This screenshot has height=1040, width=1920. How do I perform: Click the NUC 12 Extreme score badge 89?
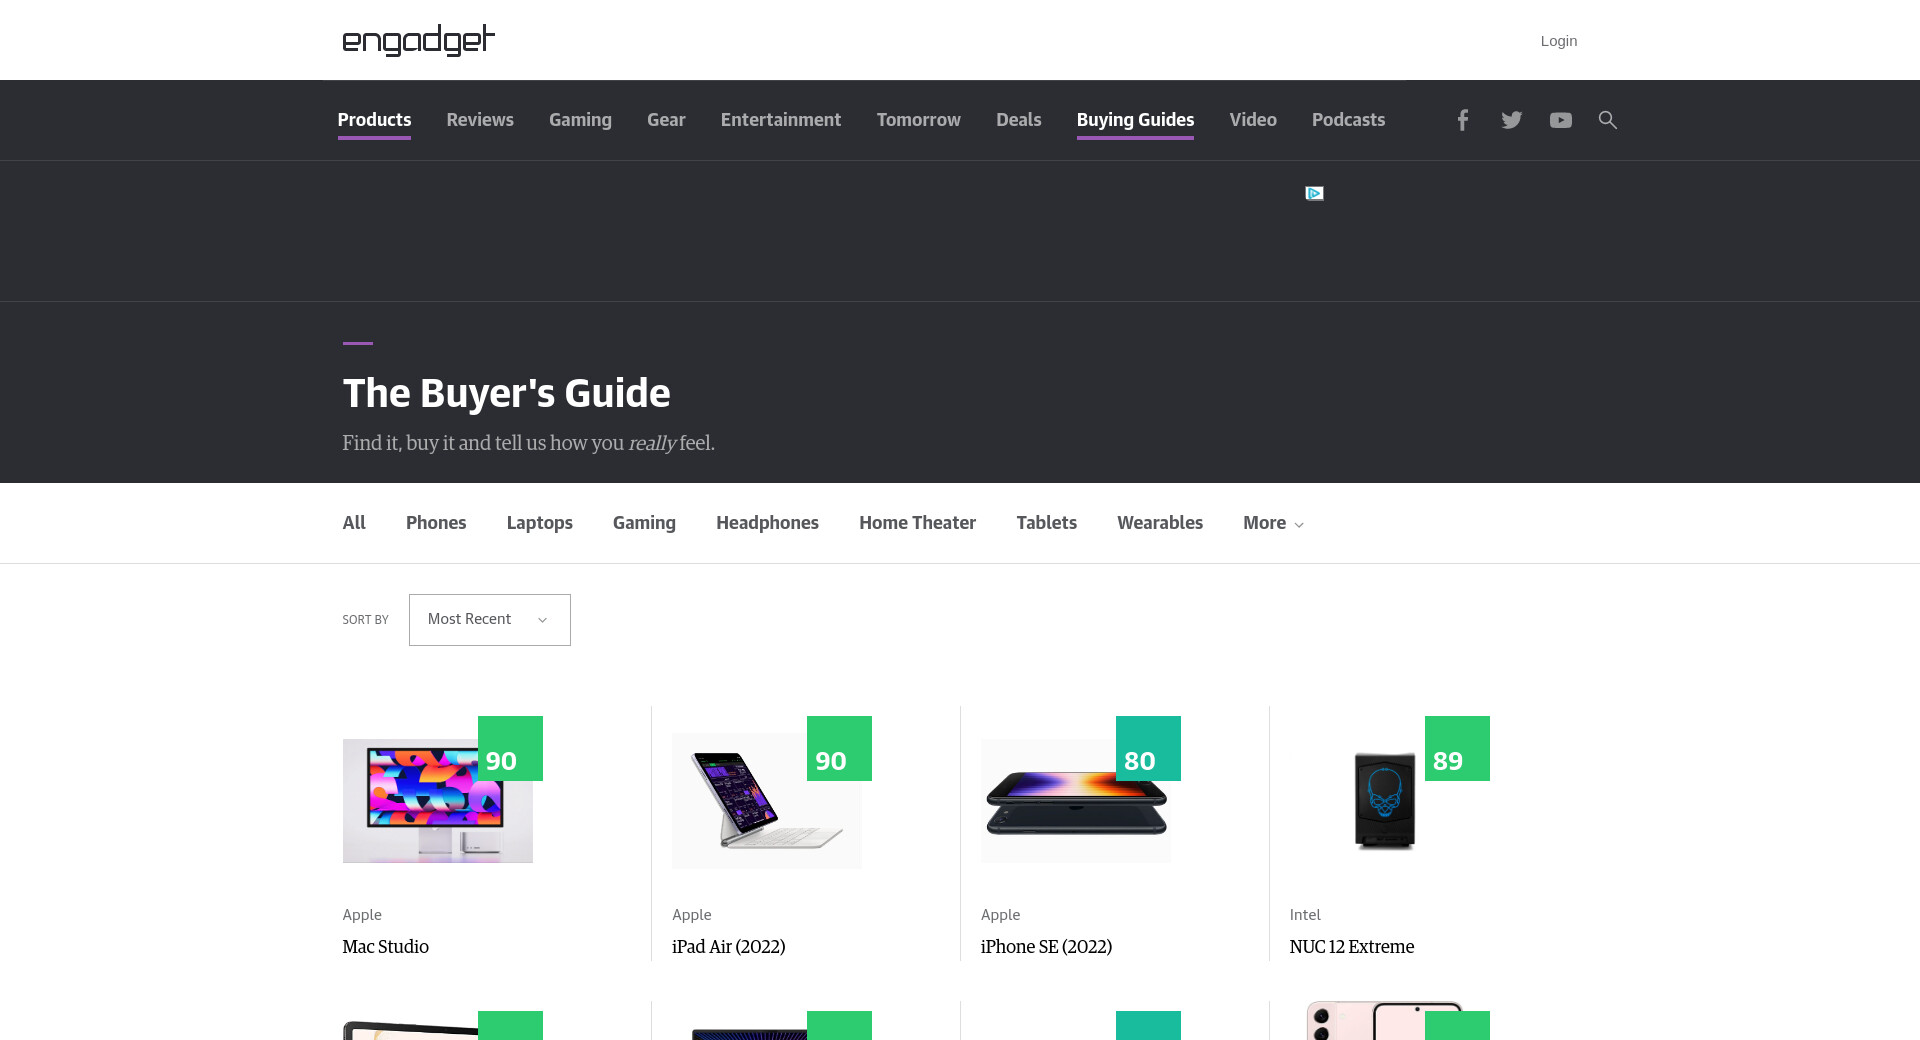coord(1457,748)
